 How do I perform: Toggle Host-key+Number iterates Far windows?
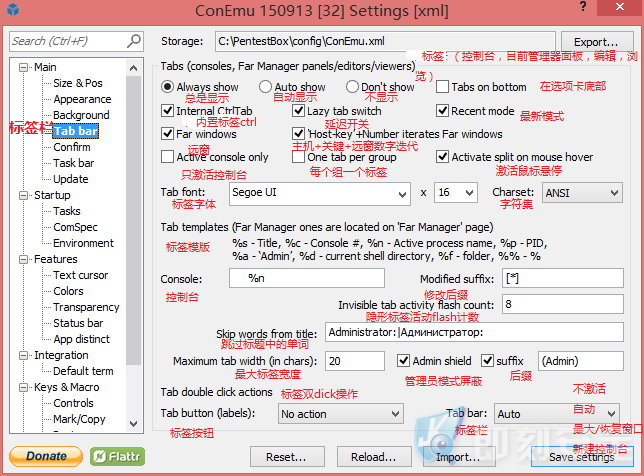[x=298, y=133]
